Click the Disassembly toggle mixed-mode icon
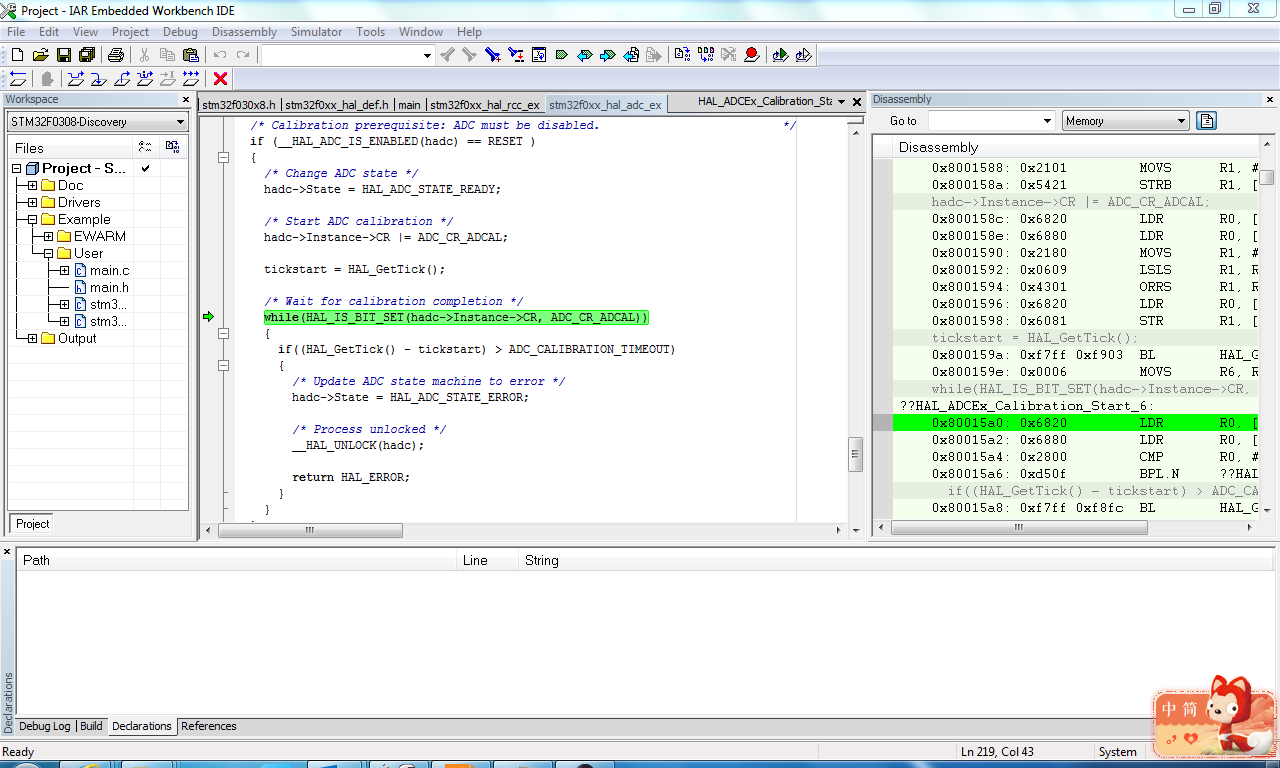The width and height of the screenshot is (1280, 768). (x=1207, y=121)
